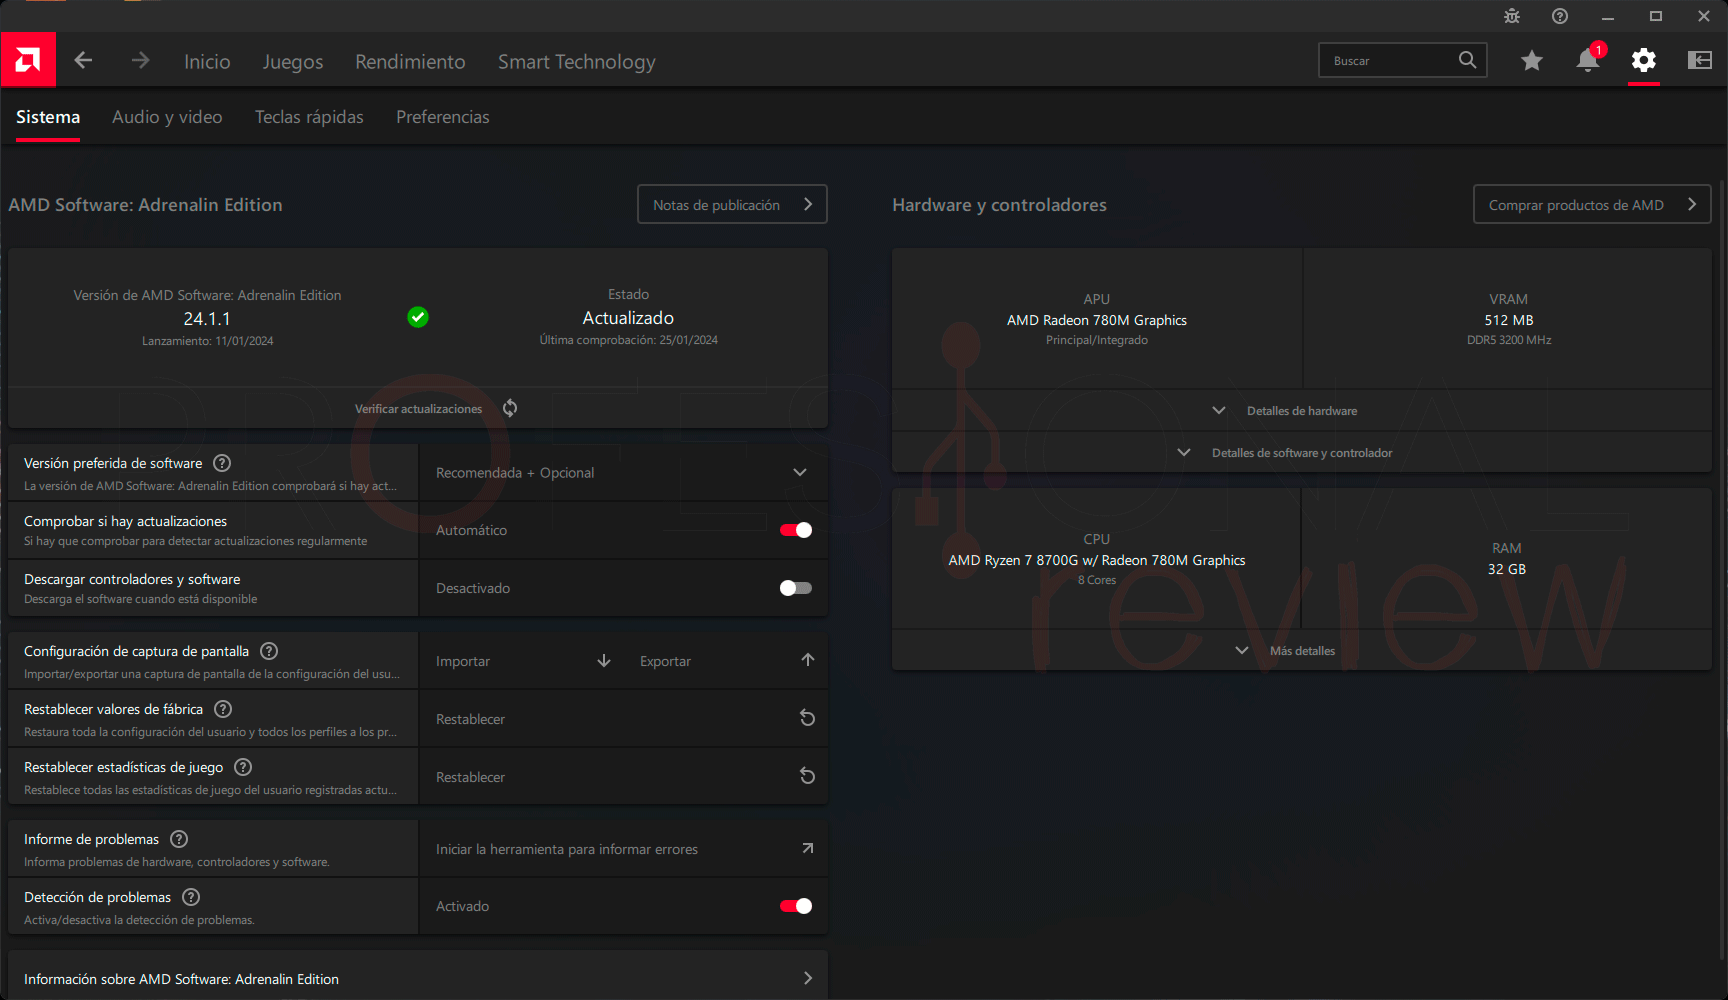Image resolution: width=1728 pixels, height=1000 pixels.
Task: Open notifications bell icon
Action: coord(1588,60)
